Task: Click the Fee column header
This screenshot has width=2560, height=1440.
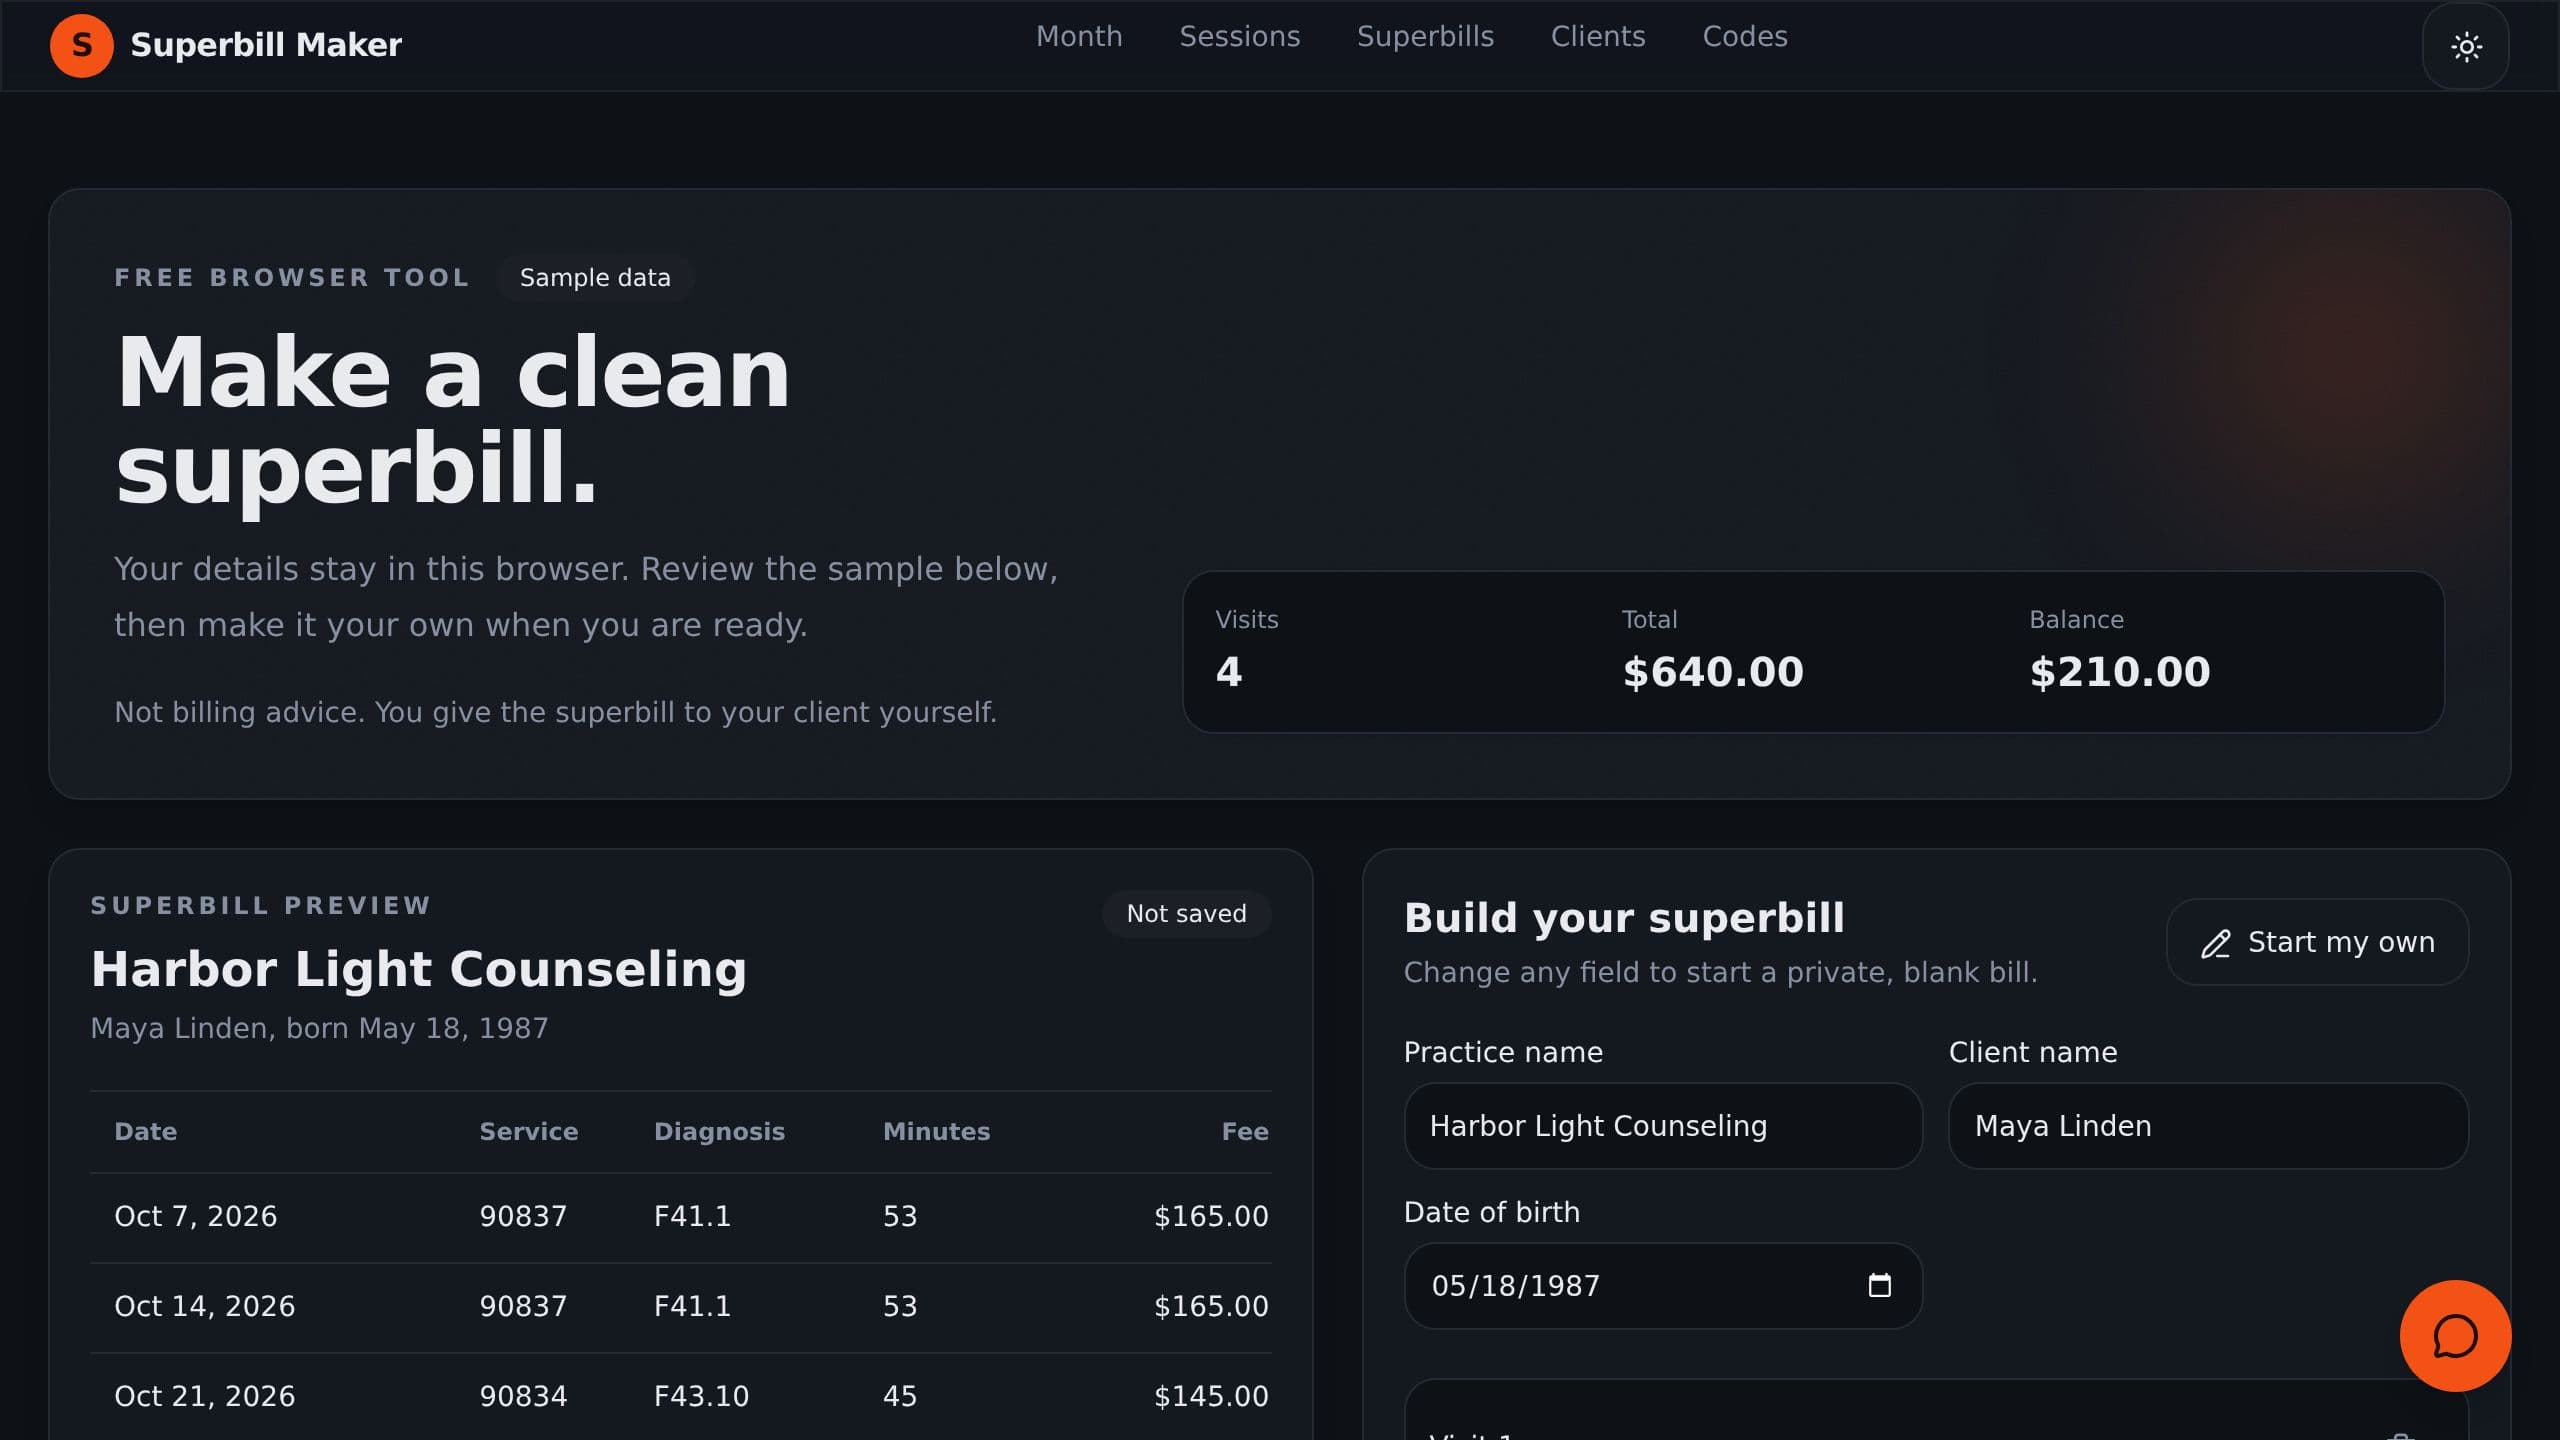Action: click(x=1245, y=1132)
